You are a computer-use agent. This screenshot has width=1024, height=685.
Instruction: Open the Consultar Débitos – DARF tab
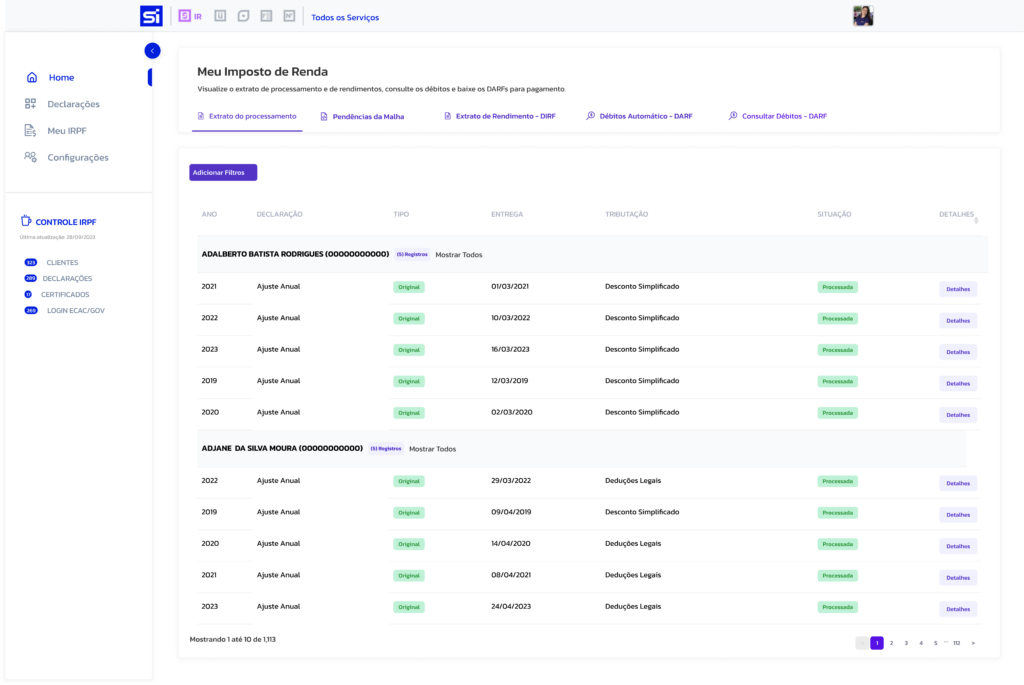(778, 116)
